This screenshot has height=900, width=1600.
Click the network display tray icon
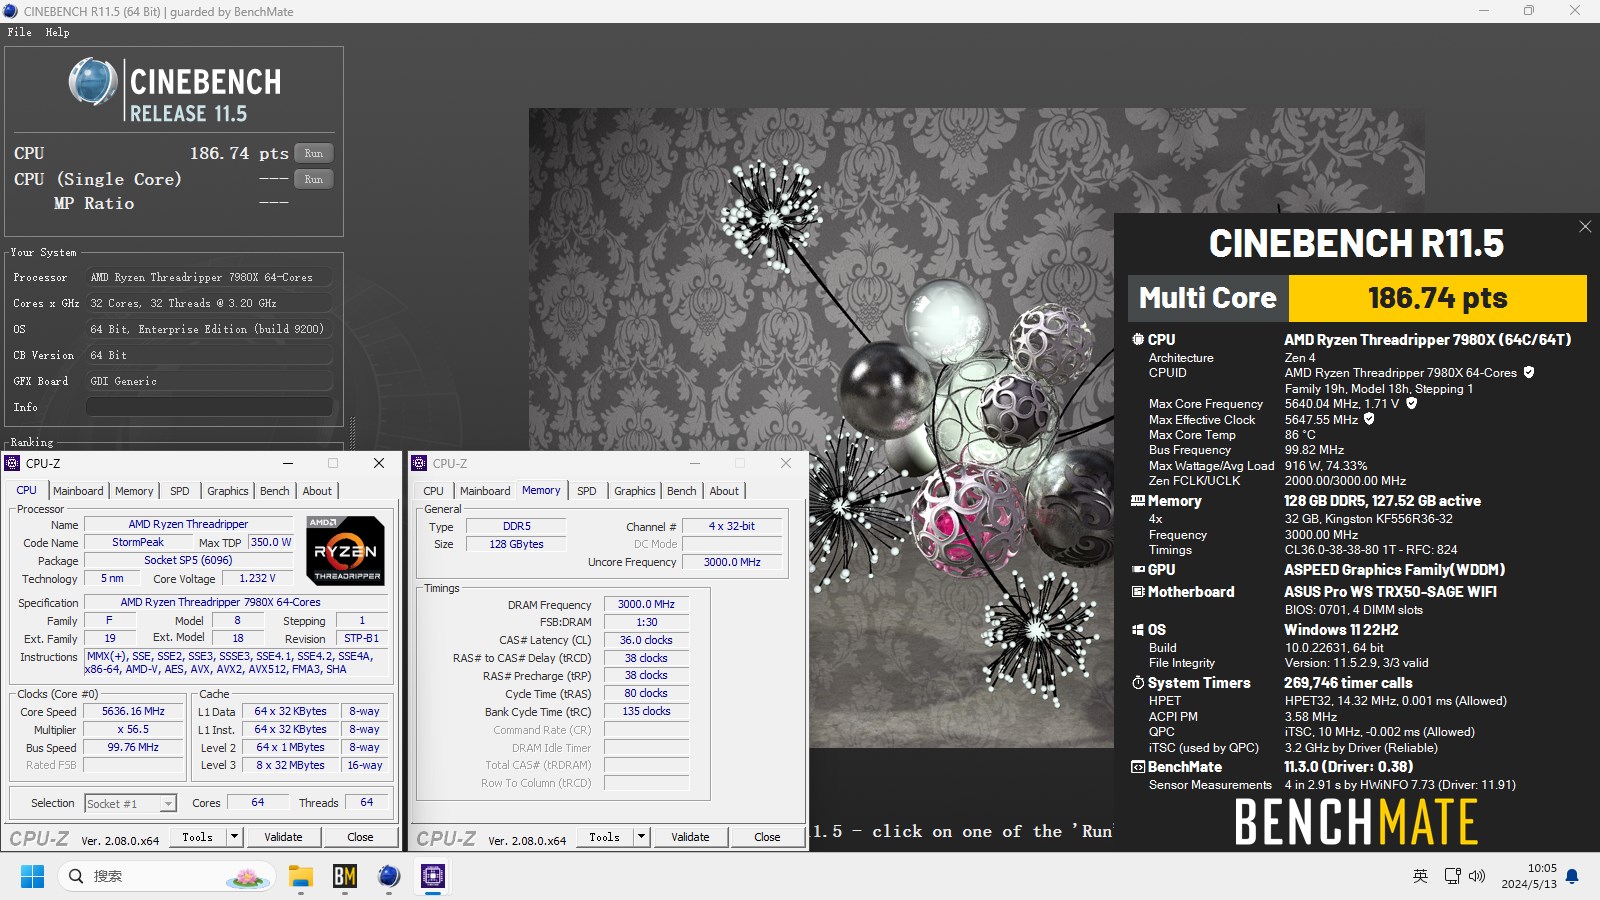1452,876
